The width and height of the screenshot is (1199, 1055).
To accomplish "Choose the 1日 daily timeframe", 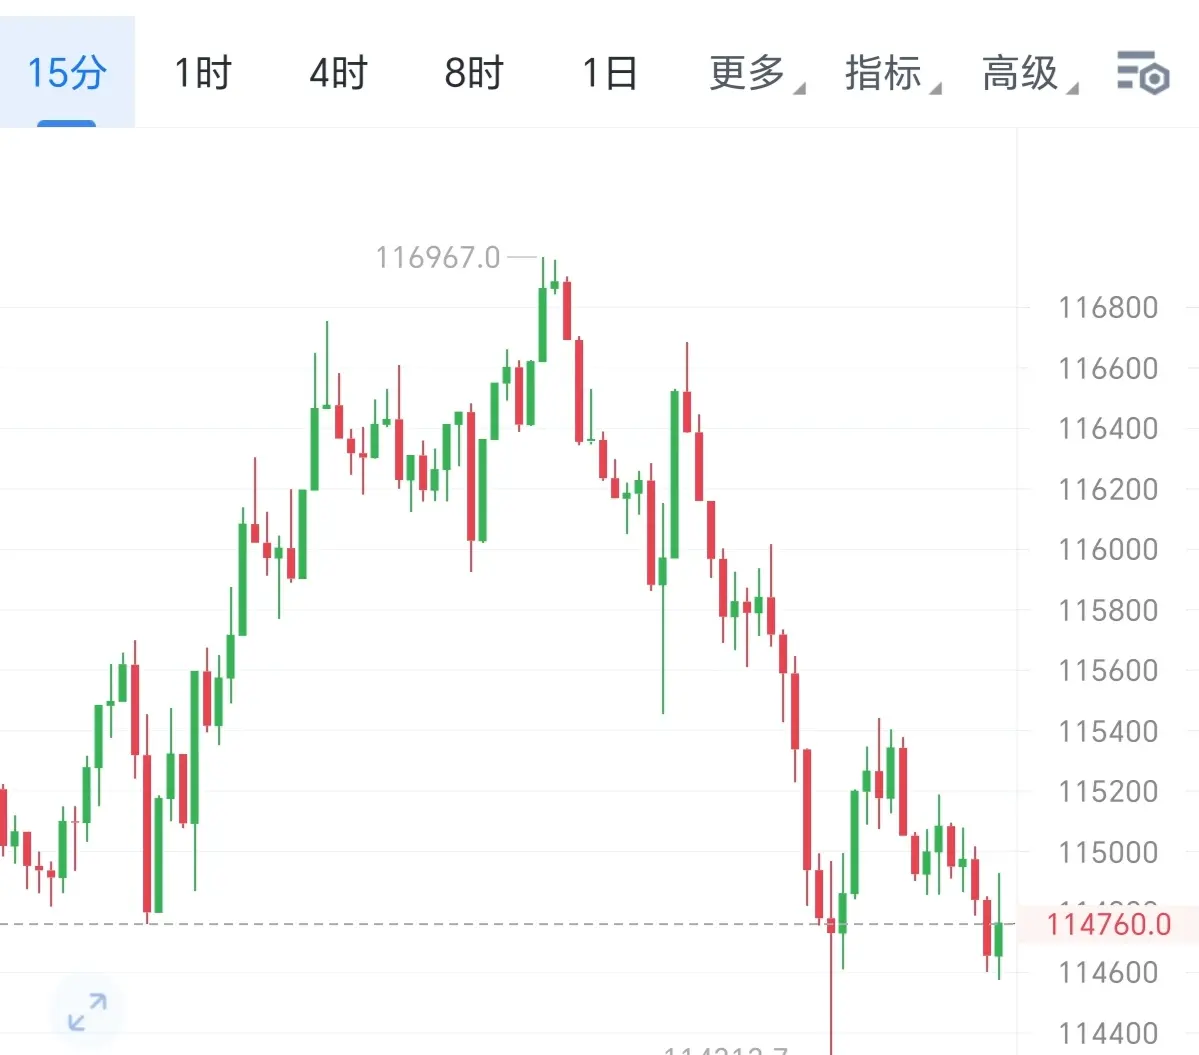I will 609,73.
